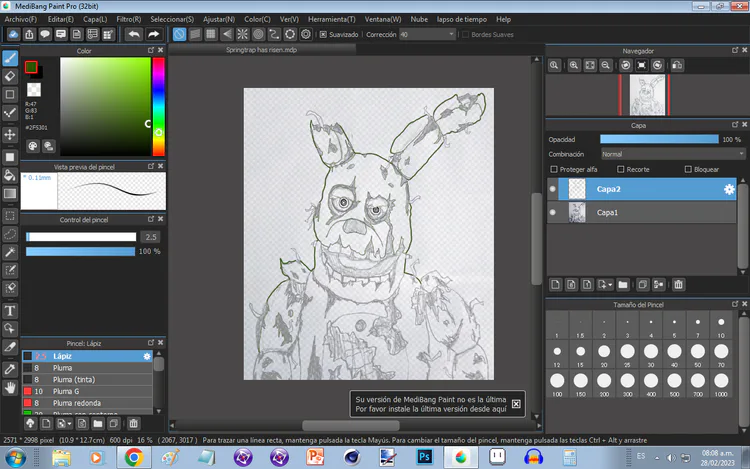Close the update notification popup
750x469 pixels.
[x=516, y=404]
